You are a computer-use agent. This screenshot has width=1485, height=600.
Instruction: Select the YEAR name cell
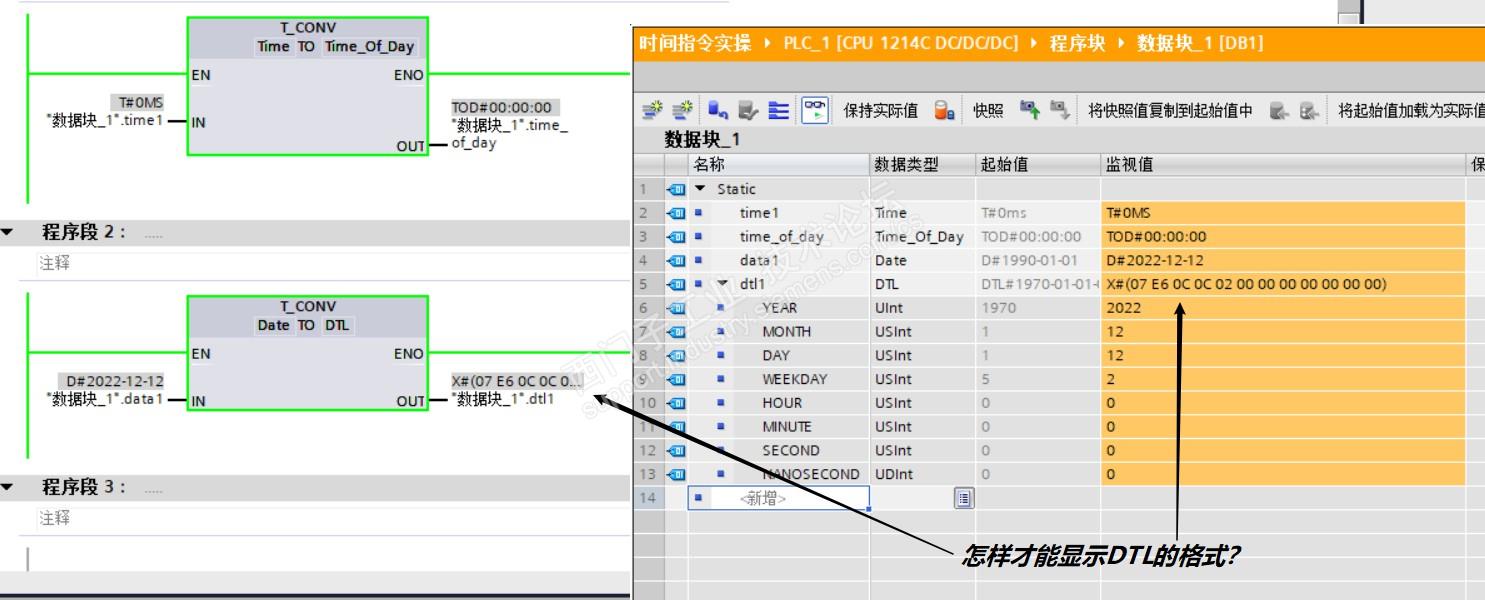779,308
